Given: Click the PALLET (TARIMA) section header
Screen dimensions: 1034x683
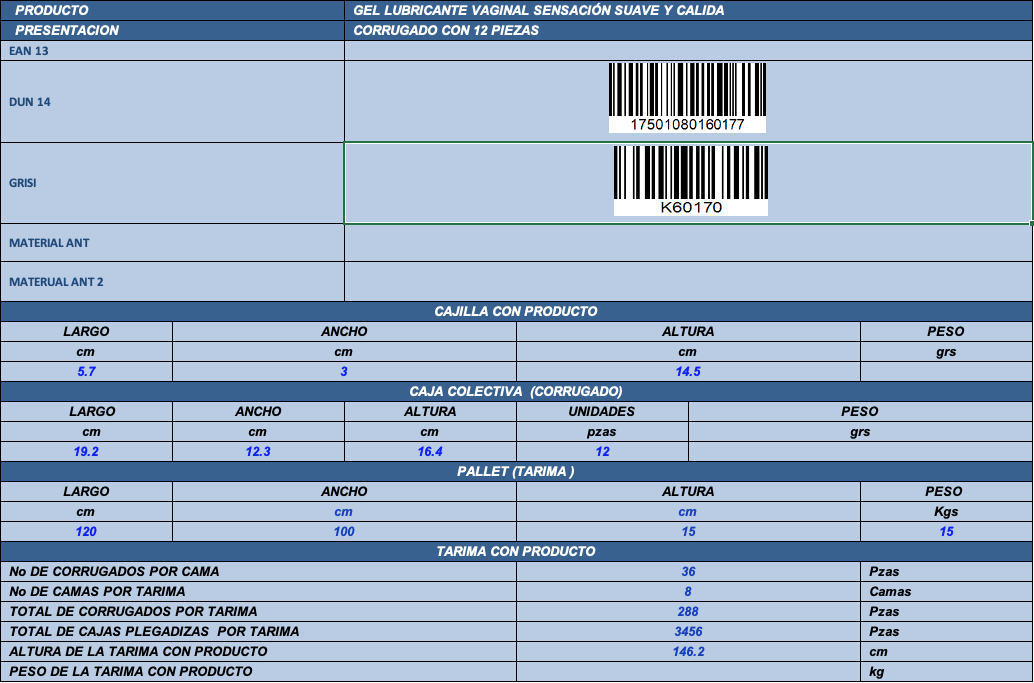Looking at the screenshot, I should coord(516,471).
